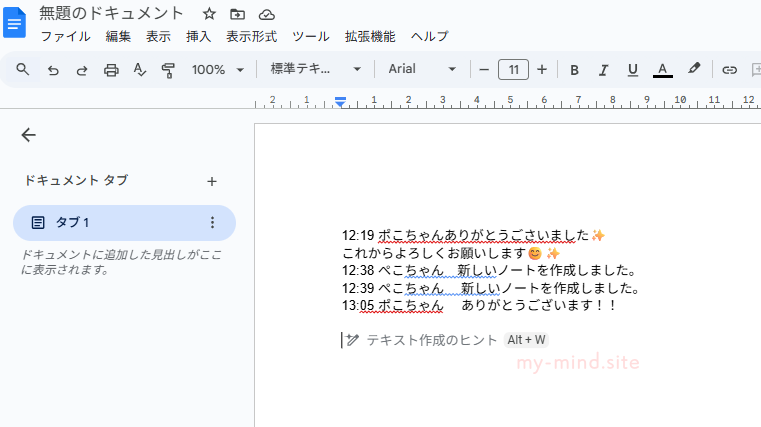Click the ドキュメント タブ heading
This screenshot has height=427, width=761.
[76, 181]
